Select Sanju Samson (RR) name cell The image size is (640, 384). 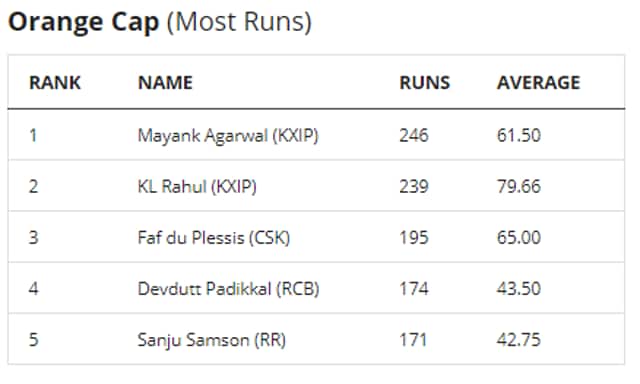click(211, 340)
